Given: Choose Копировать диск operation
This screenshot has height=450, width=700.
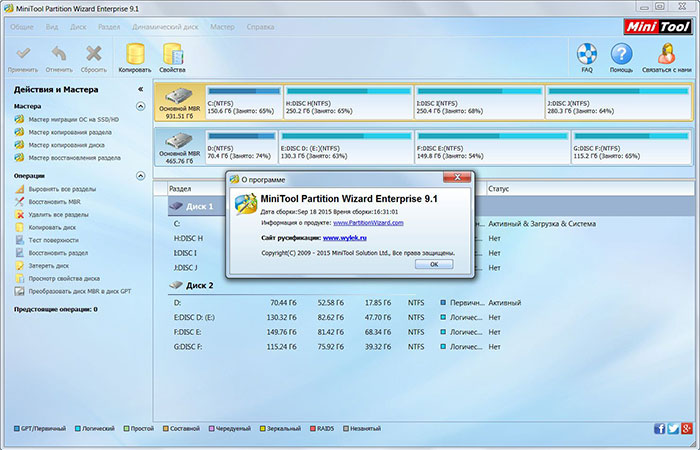Looking at the screenshot, I should [45, 227].
